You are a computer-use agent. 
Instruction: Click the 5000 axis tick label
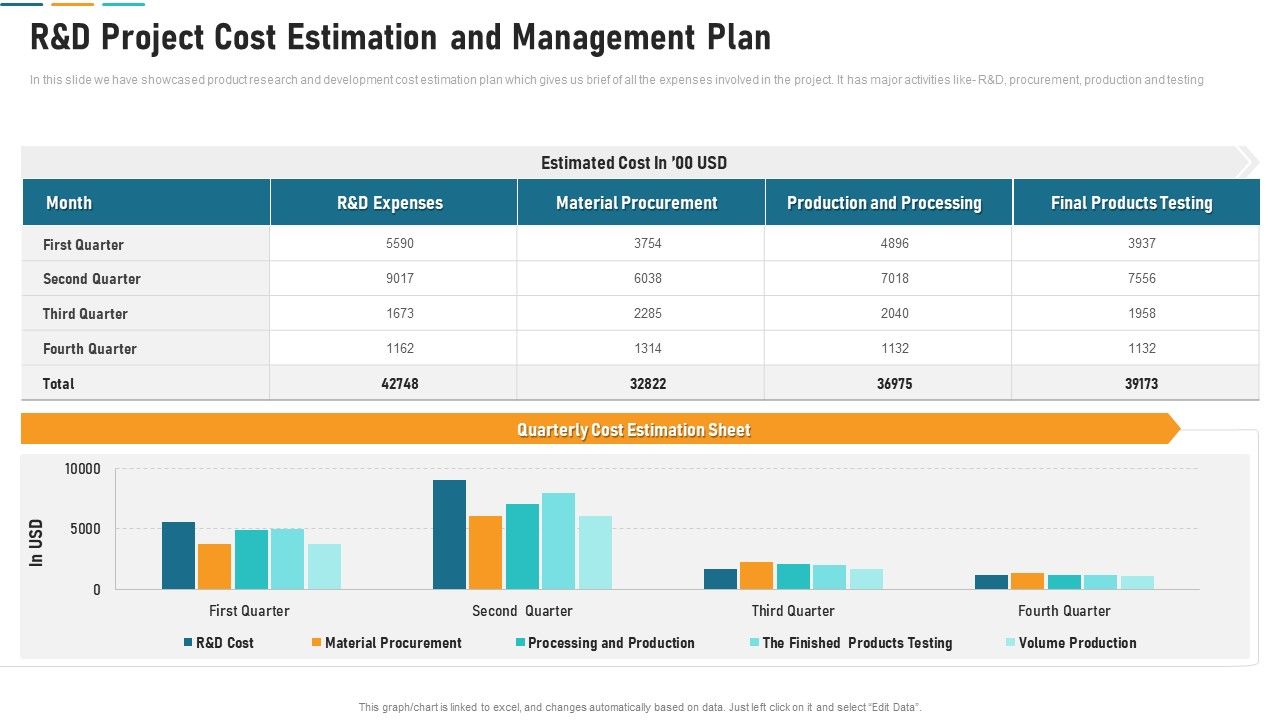tap(87, 529)
